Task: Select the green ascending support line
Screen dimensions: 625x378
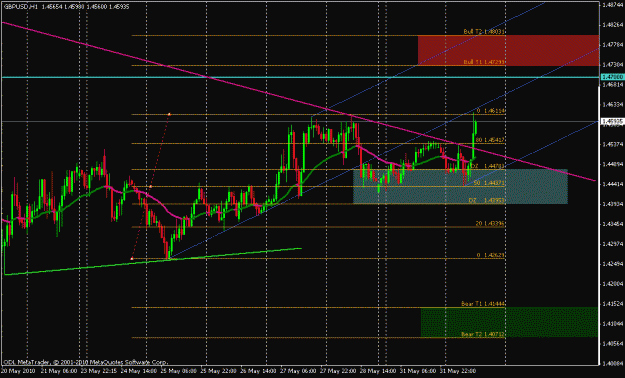Action: 153,261
